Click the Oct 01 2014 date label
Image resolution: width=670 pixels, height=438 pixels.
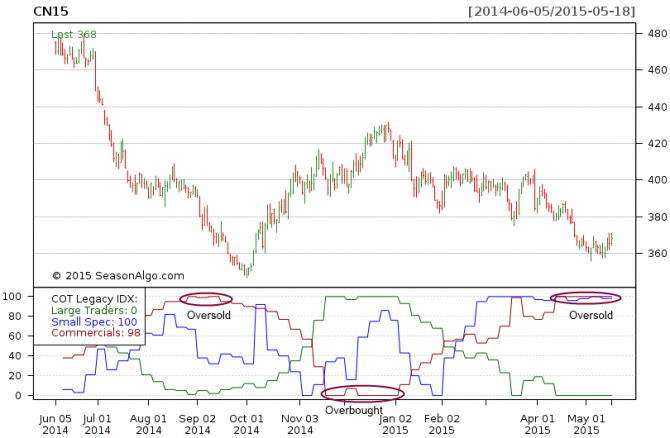246,424
